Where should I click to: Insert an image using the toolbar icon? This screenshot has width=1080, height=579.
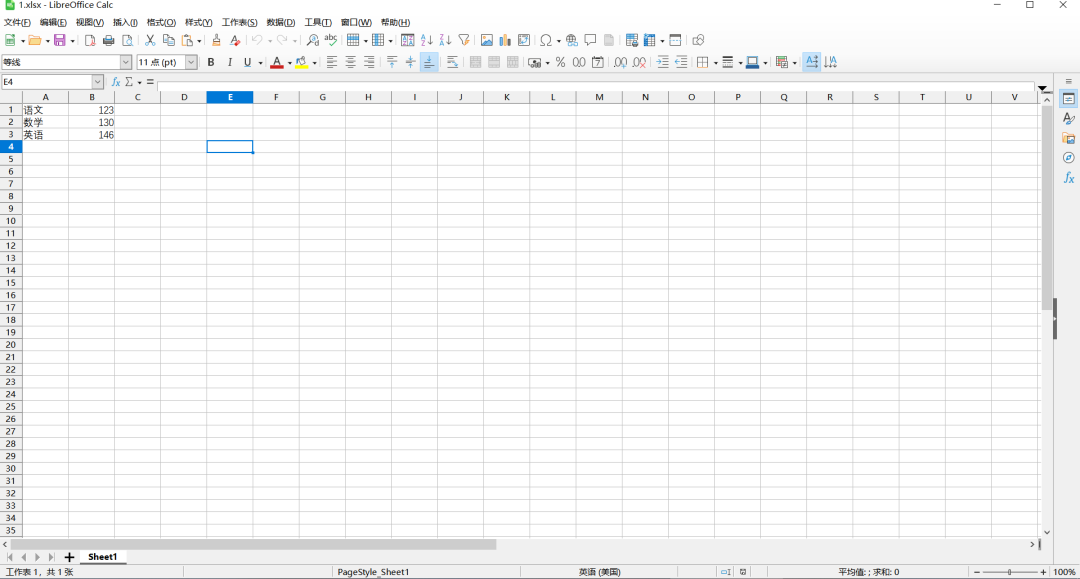click(x=486, y=41)
